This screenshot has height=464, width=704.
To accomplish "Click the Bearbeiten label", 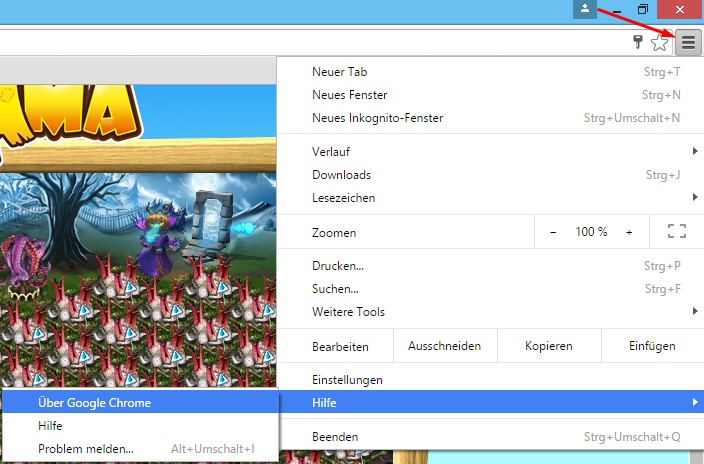I will click(x=340, y=346).
